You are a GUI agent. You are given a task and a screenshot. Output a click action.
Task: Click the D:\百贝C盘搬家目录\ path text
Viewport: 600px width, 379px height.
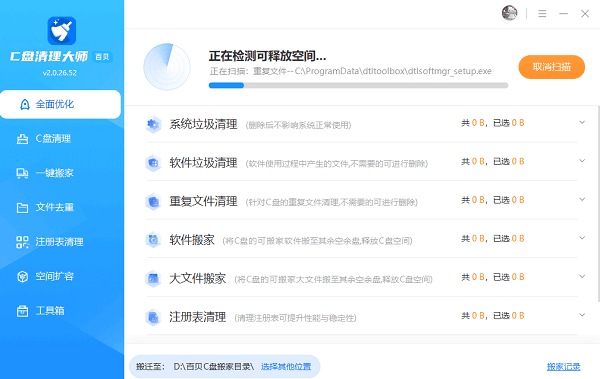[x=214, y=367]
